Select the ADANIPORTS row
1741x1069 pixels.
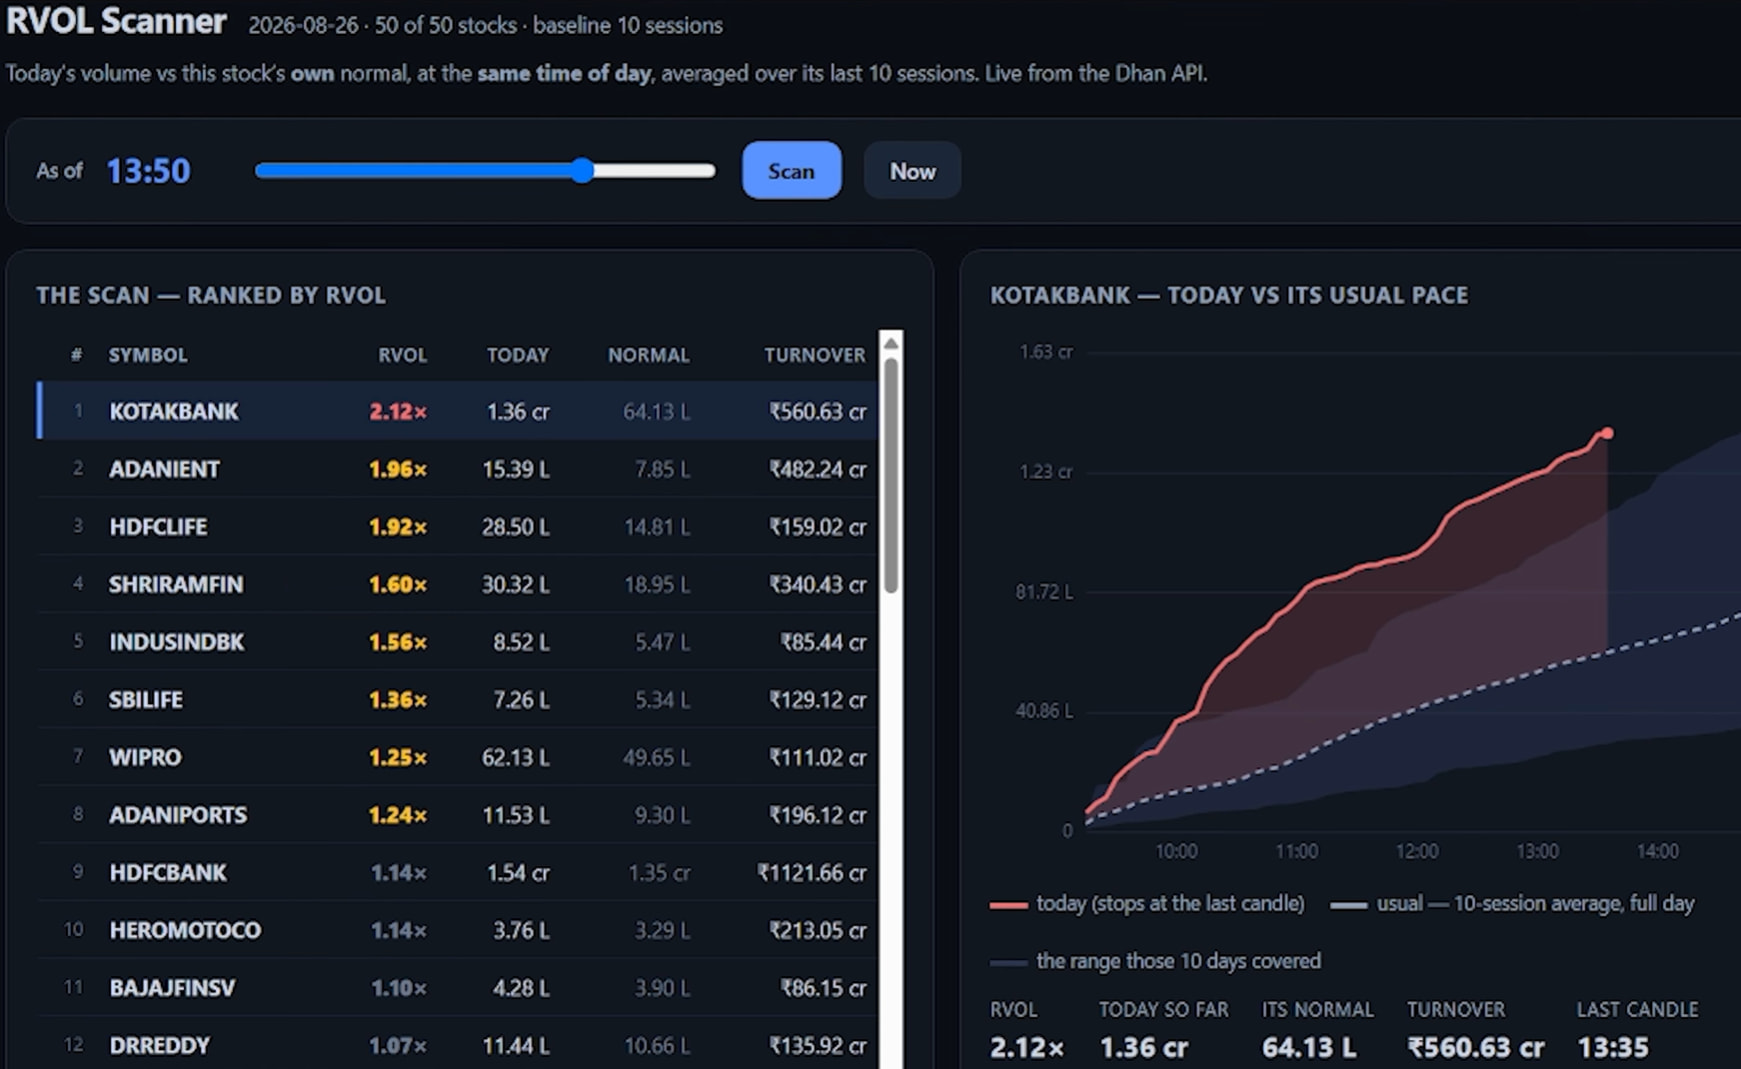(457, 815)
